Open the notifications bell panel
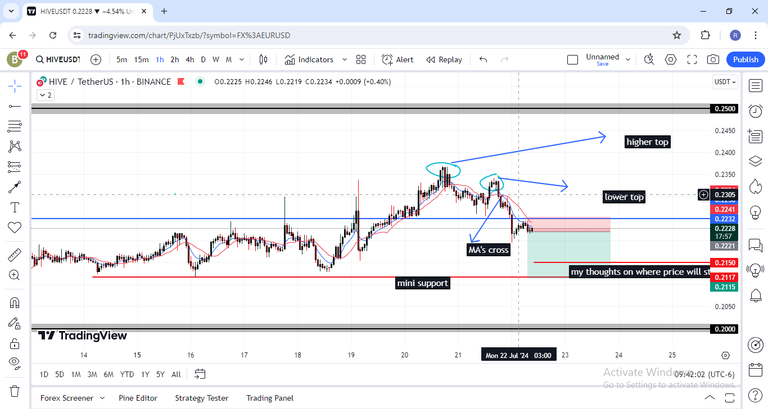The width and height of the screenshot is (768, 409). click(756, 295)
